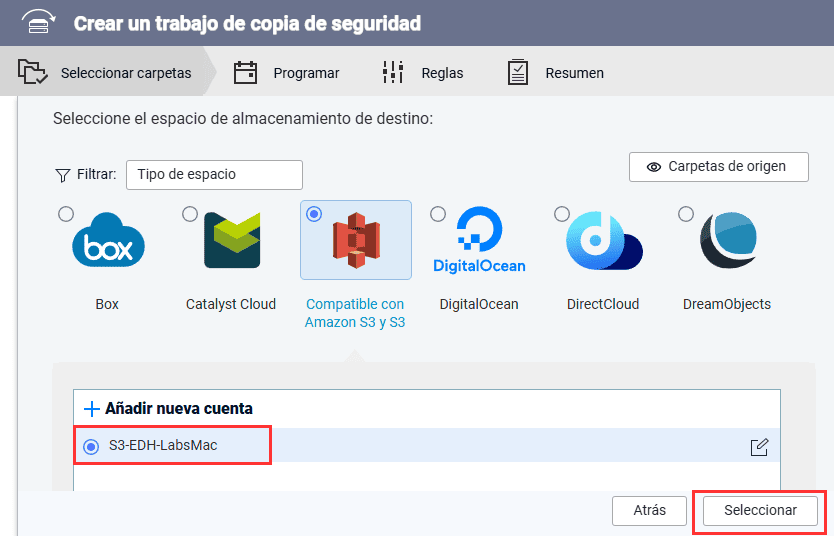Choose the S3-EDH-LabsMac account radio button
The height and width of the screenshot is (536, 834).
point(92,446)
